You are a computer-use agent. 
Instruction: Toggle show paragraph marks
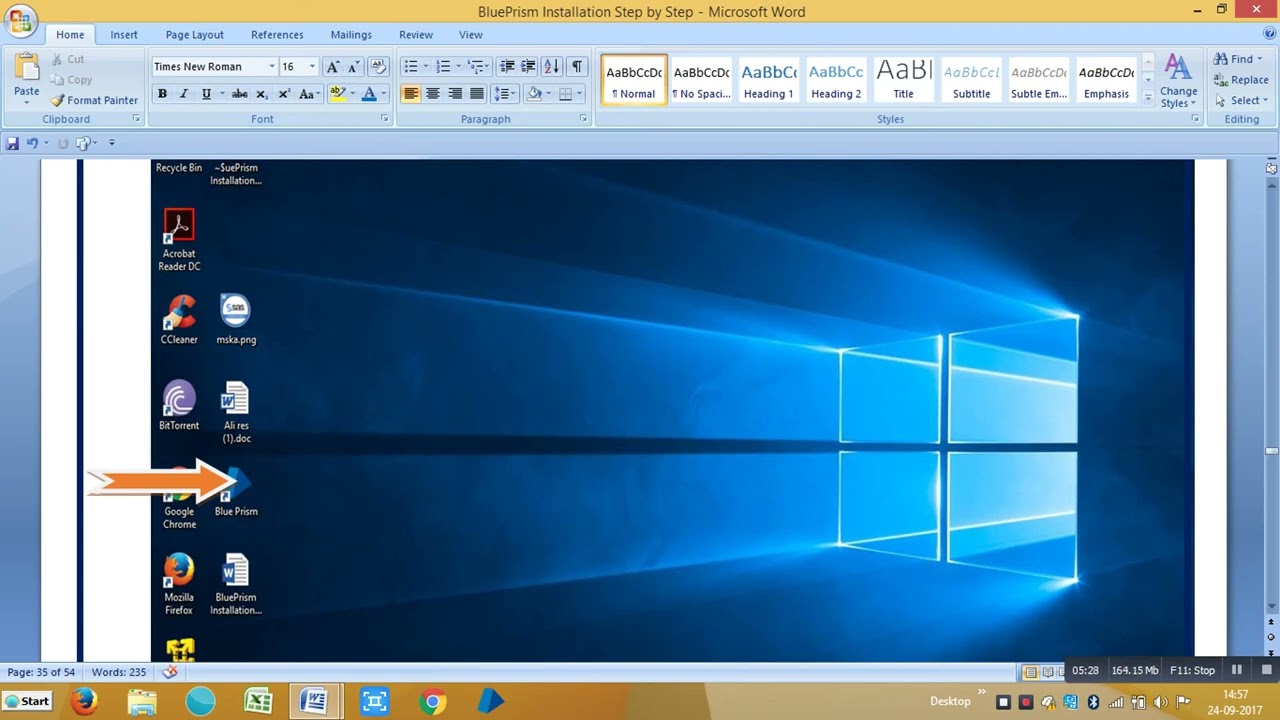577,66
